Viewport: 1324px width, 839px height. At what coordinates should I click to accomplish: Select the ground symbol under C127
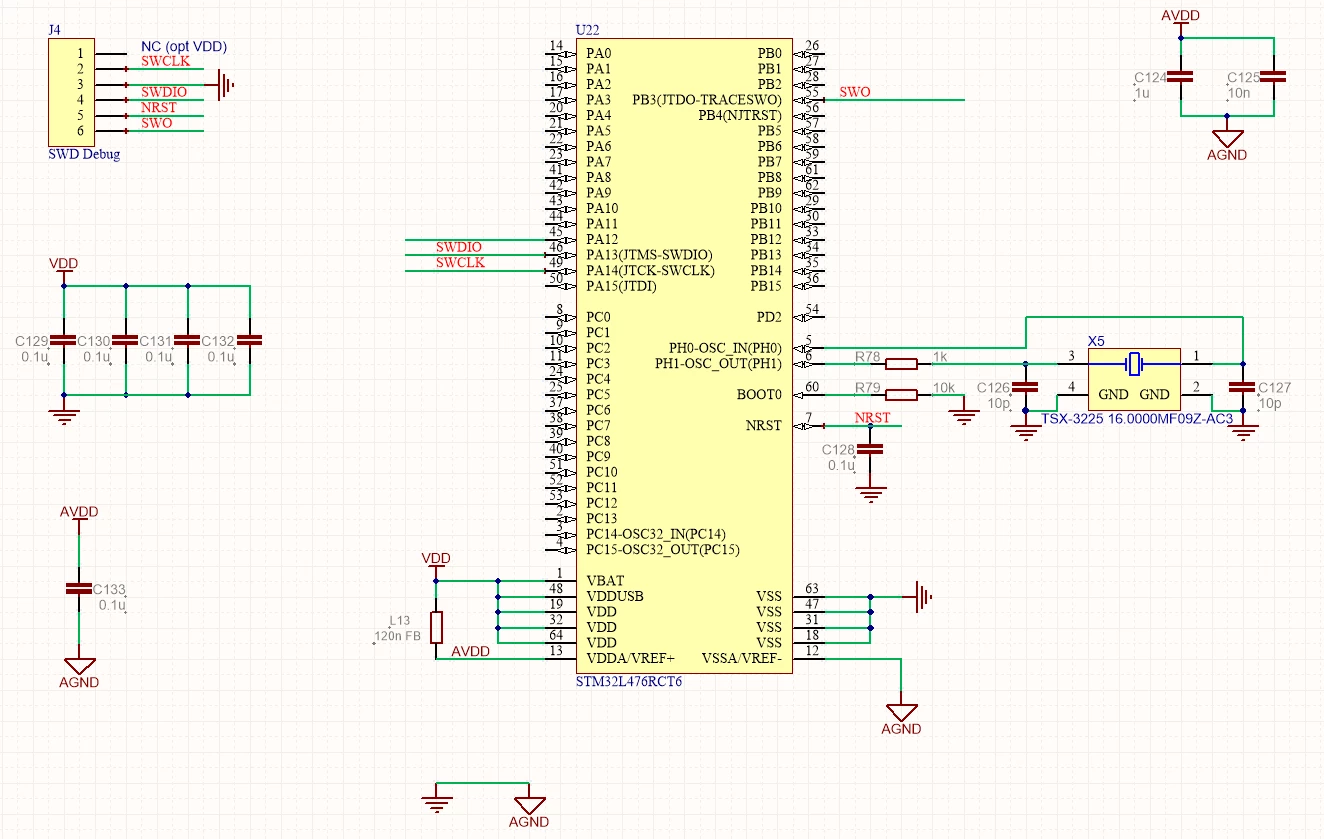coord(1243,429)
